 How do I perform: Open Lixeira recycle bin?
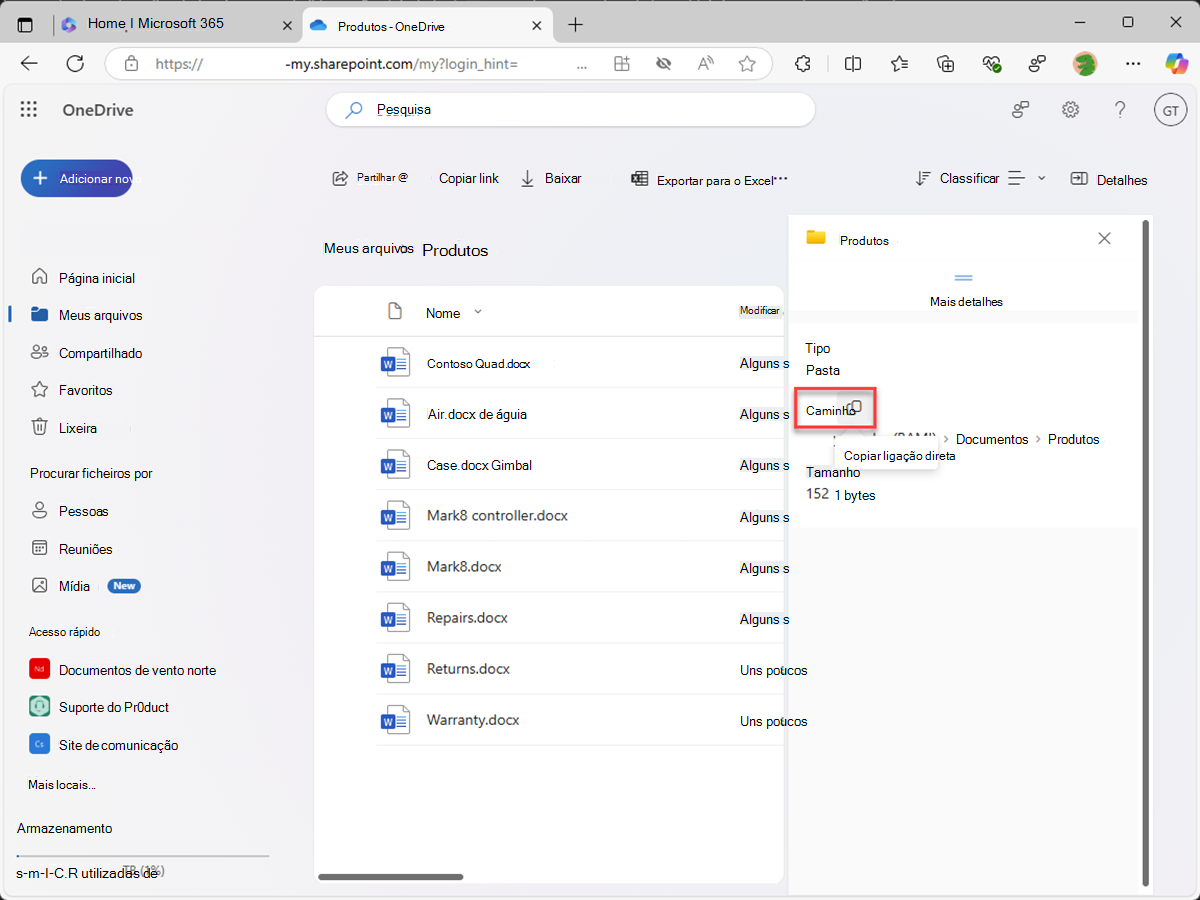(65, 428)
